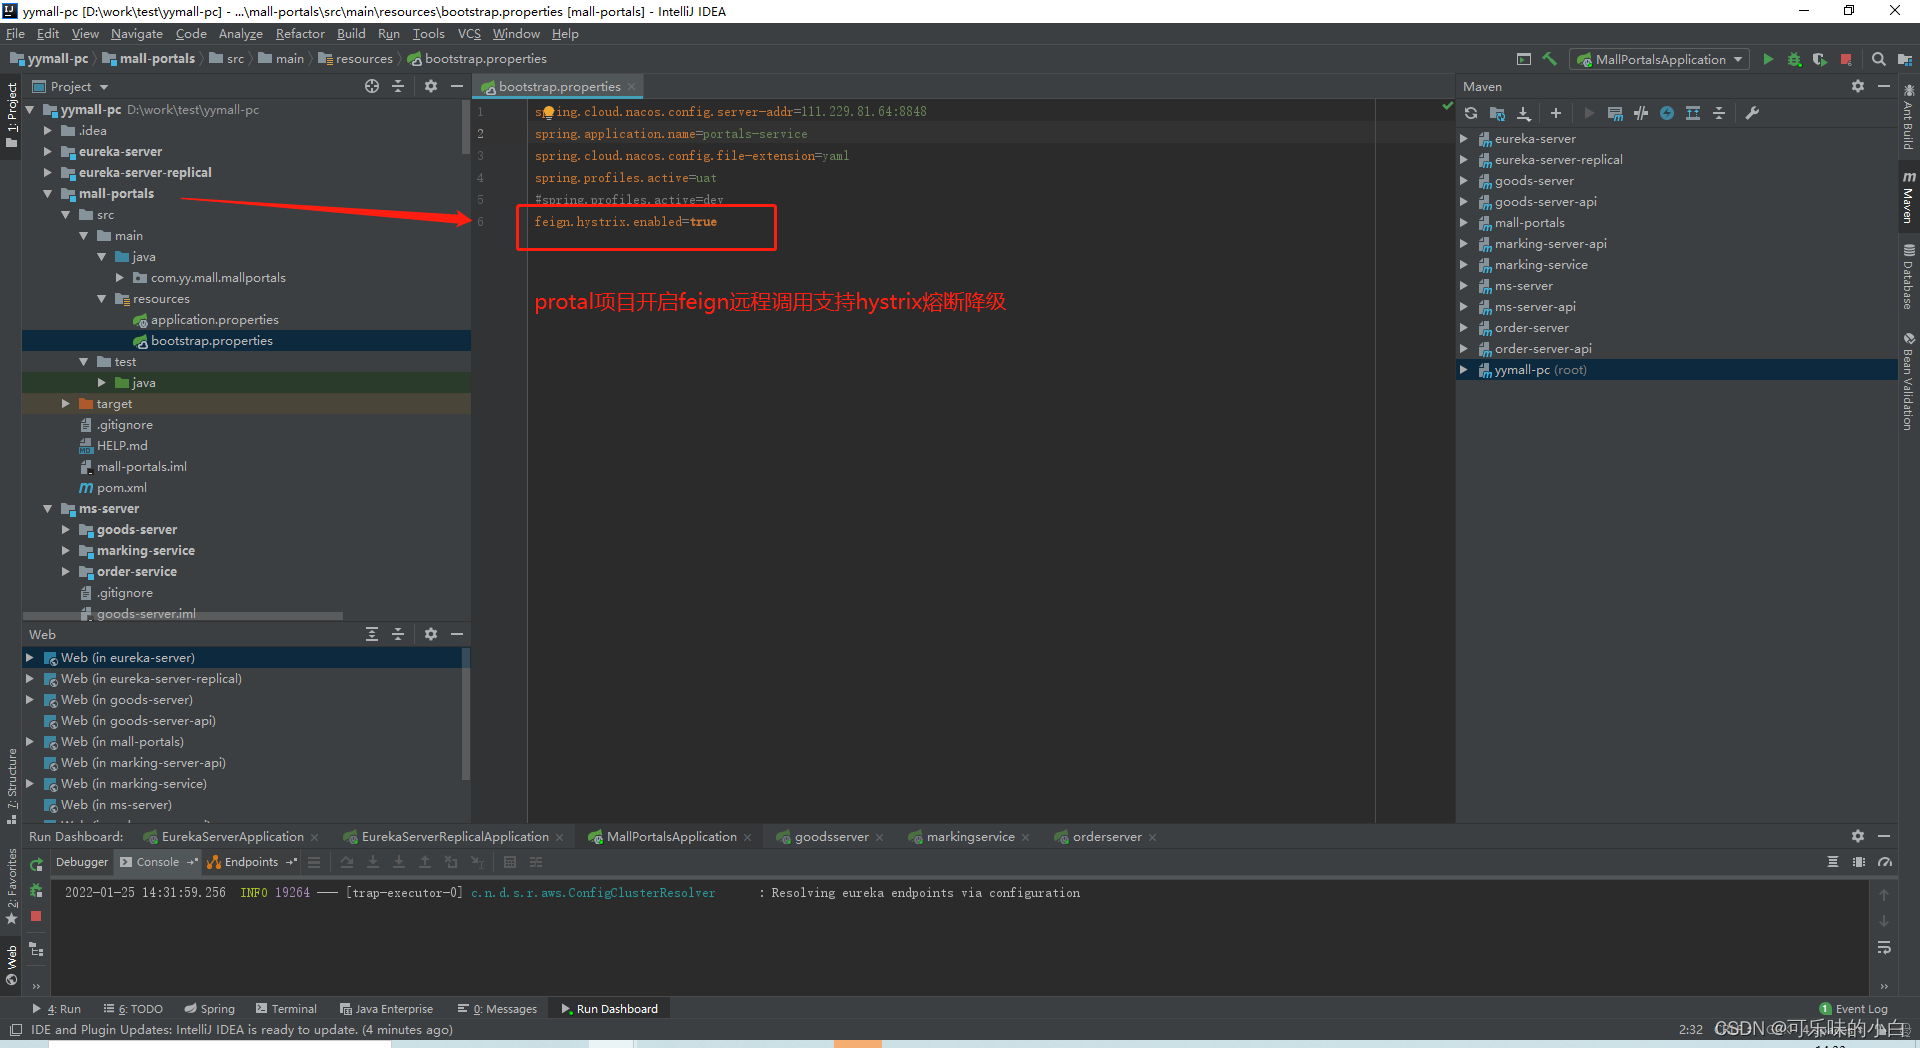Collapse all in Project panel
The height and width of the screenshot is (1048, 1920).
coord(398,87)
